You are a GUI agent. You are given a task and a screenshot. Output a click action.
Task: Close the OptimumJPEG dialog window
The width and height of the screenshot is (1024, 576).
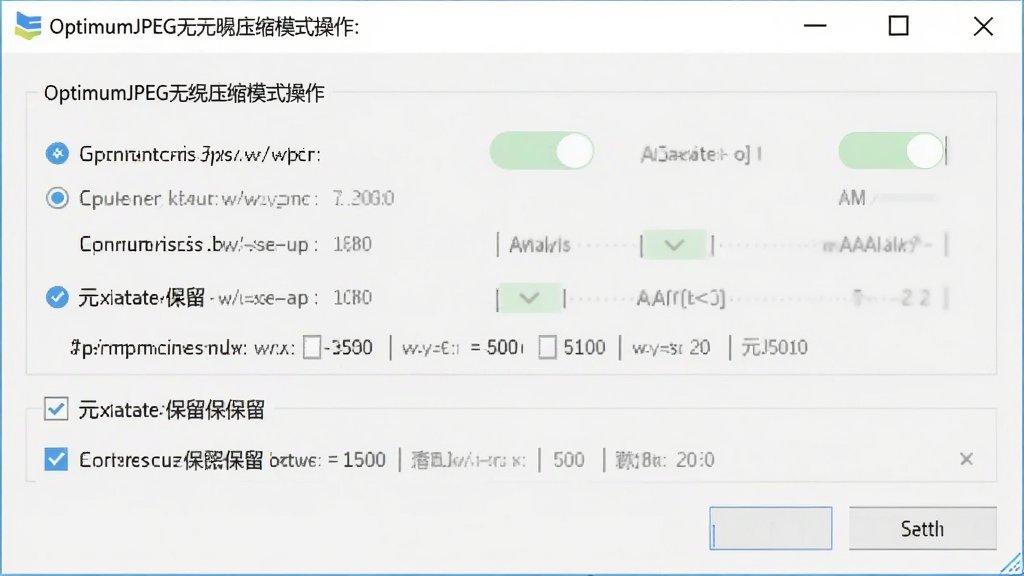tap(983, 26)
